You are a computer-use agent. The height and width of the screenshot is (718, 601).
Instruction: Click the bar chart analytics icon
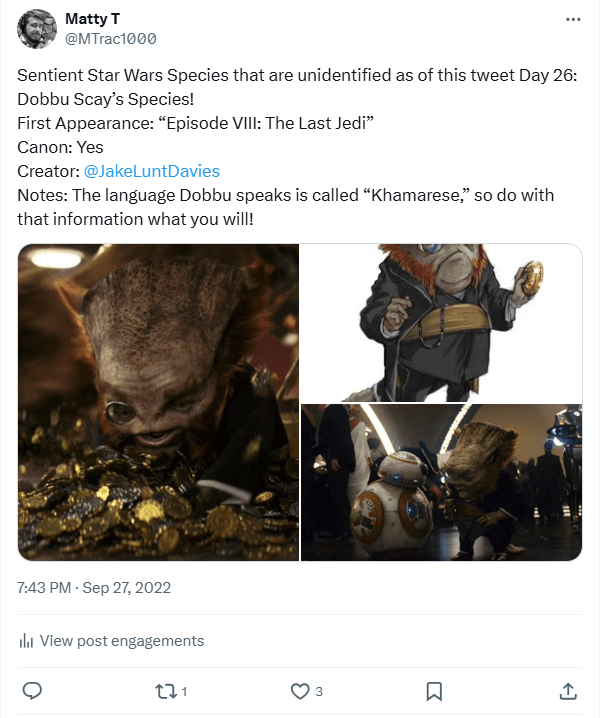click(27, 641)
